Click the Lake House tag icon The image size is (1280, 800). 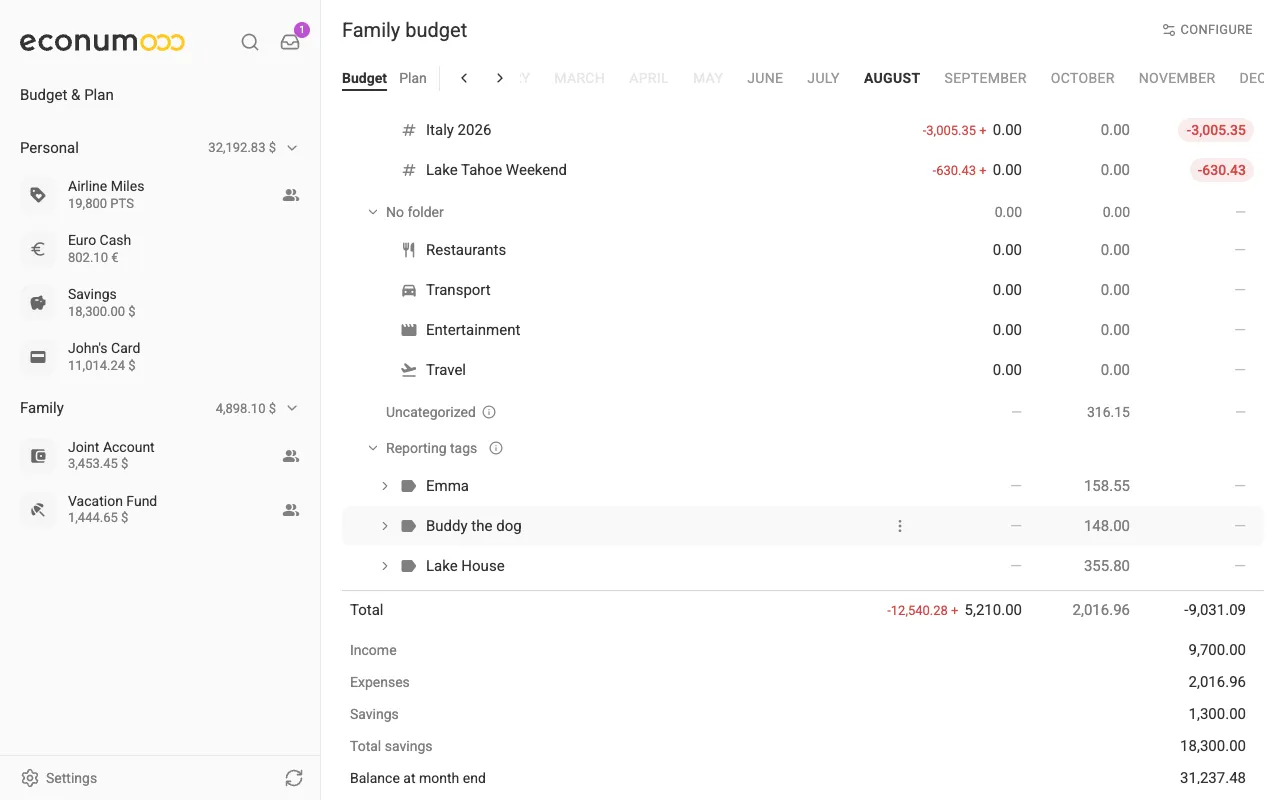408,566
